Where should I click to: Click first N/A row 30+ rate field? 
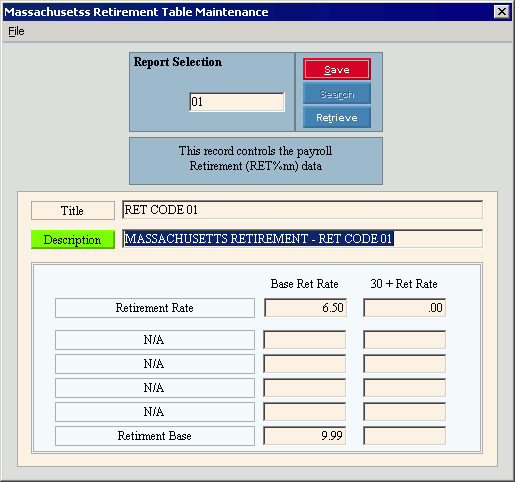click(404, 340)
